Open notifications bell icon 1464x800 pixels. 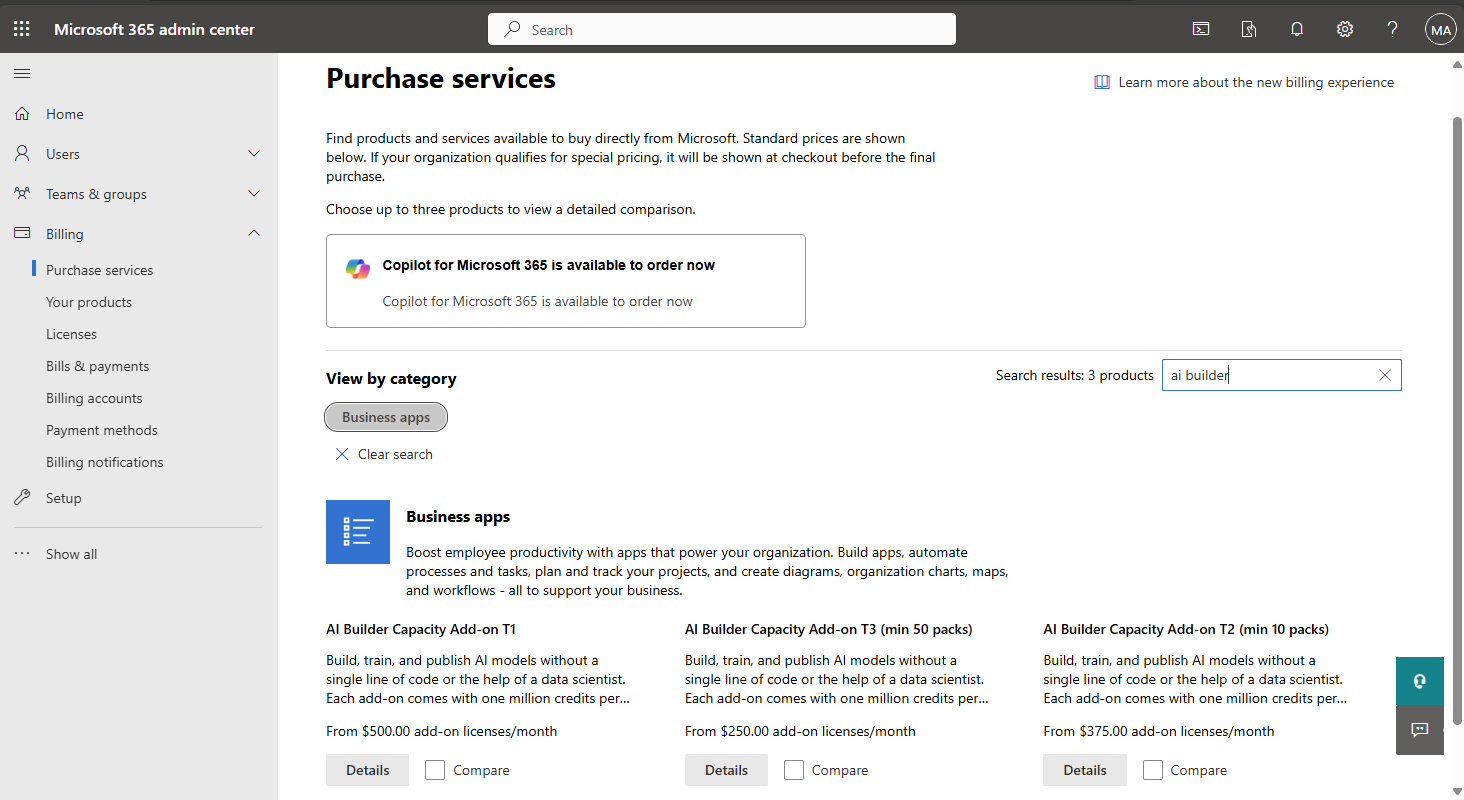pyautogui.click(x=1297, y=29)
